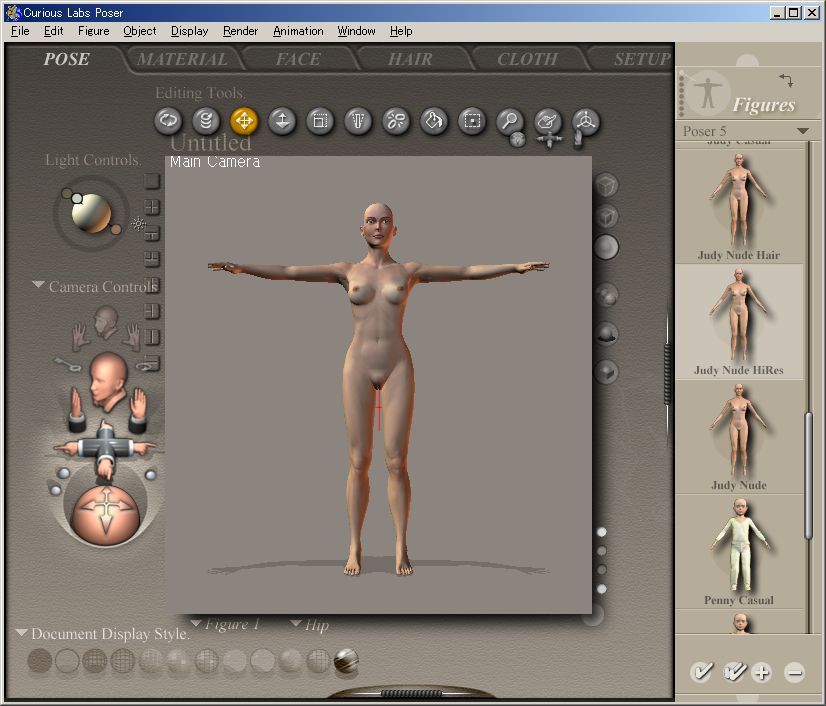The height and width of the screenshot is (706, 826).
Task: Open the SETUP room tab
Action: pyautogui.click(x=642, y=59)
